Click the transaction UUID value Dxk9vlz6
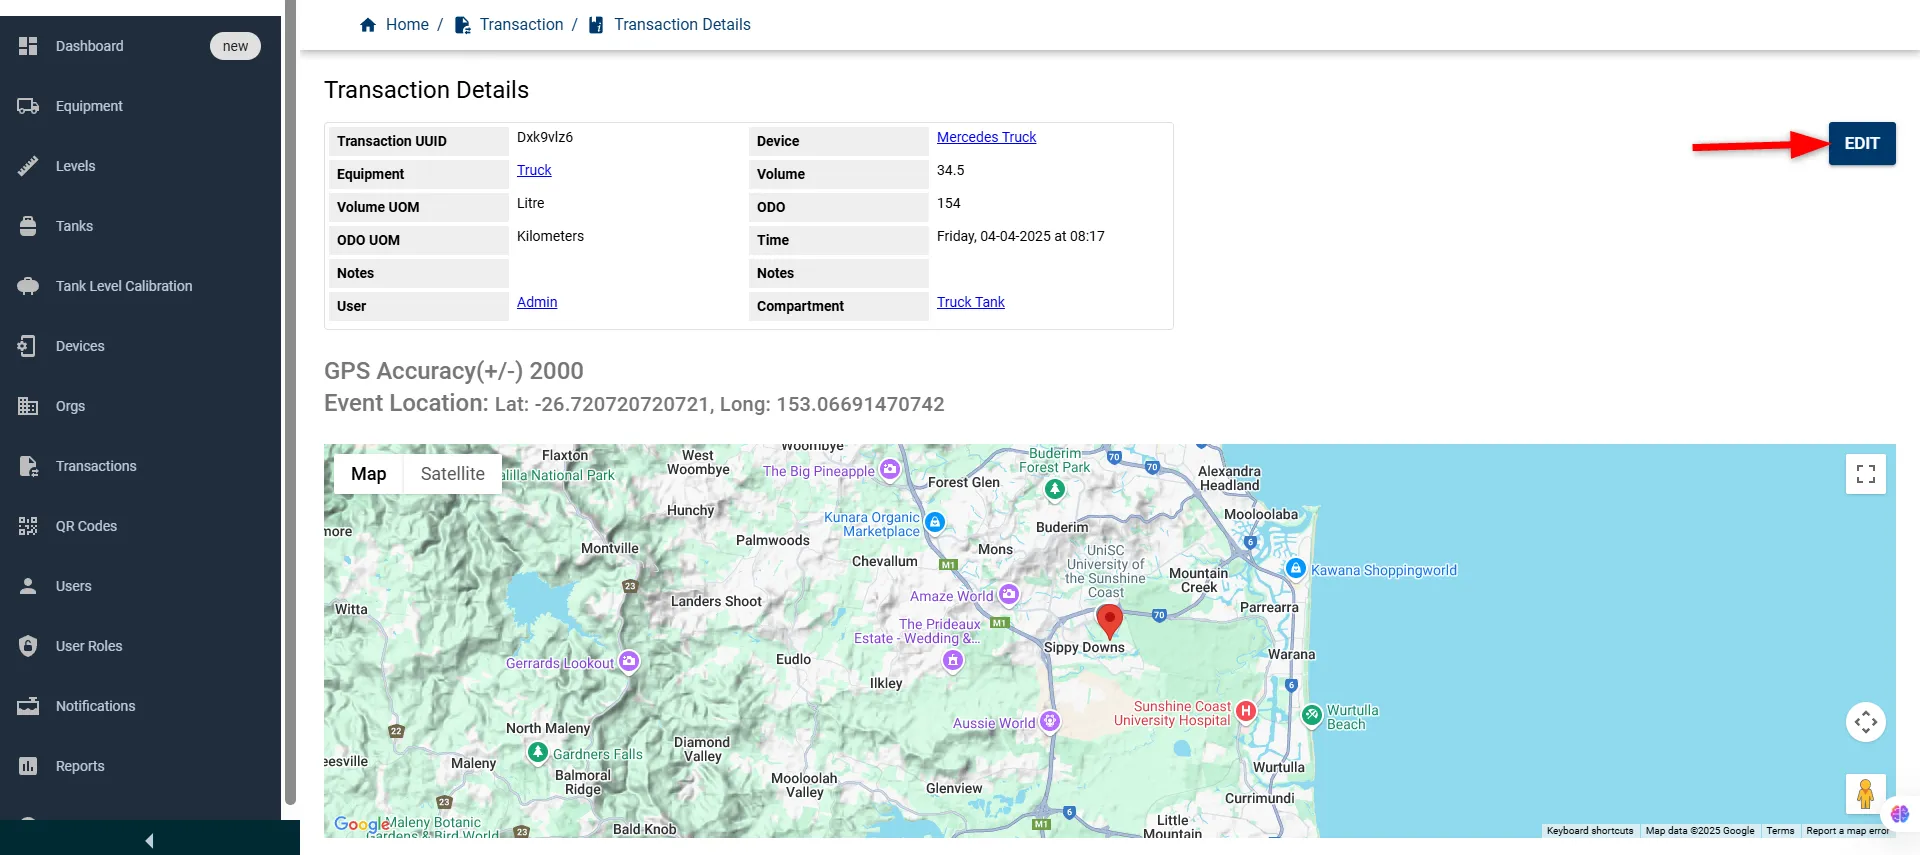This screenshot has height=855, width=1920. pyautogui.click(x=545, y=137)
